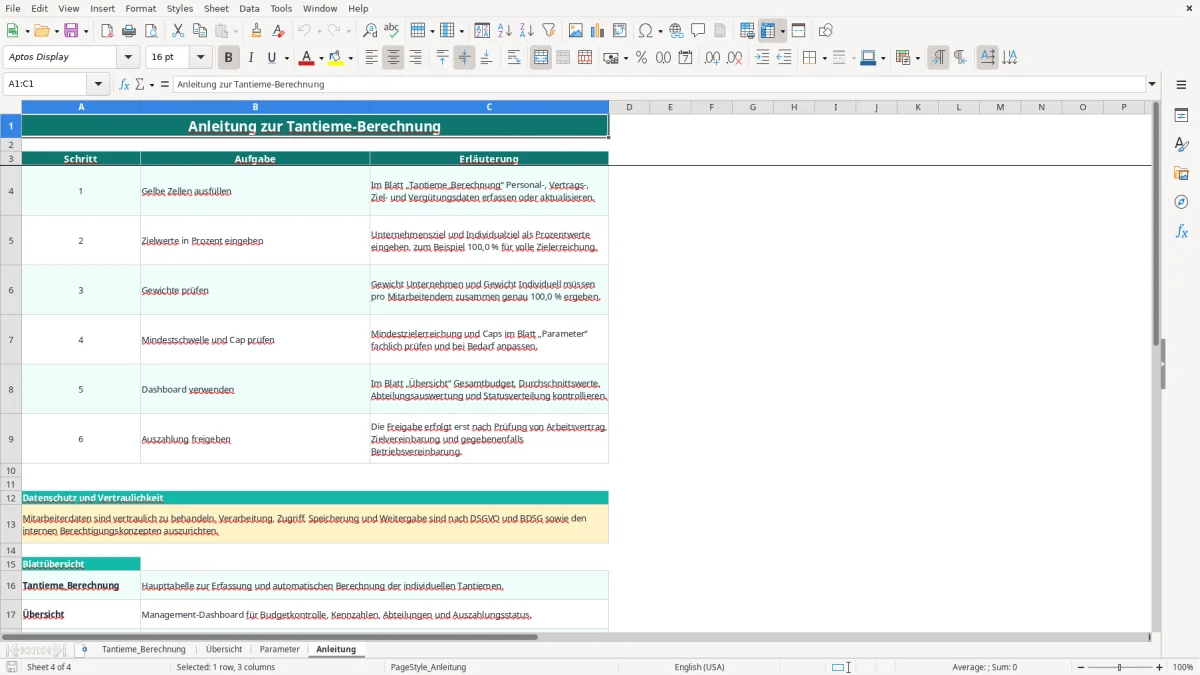Open the Sheet menu

coord(216,8)
